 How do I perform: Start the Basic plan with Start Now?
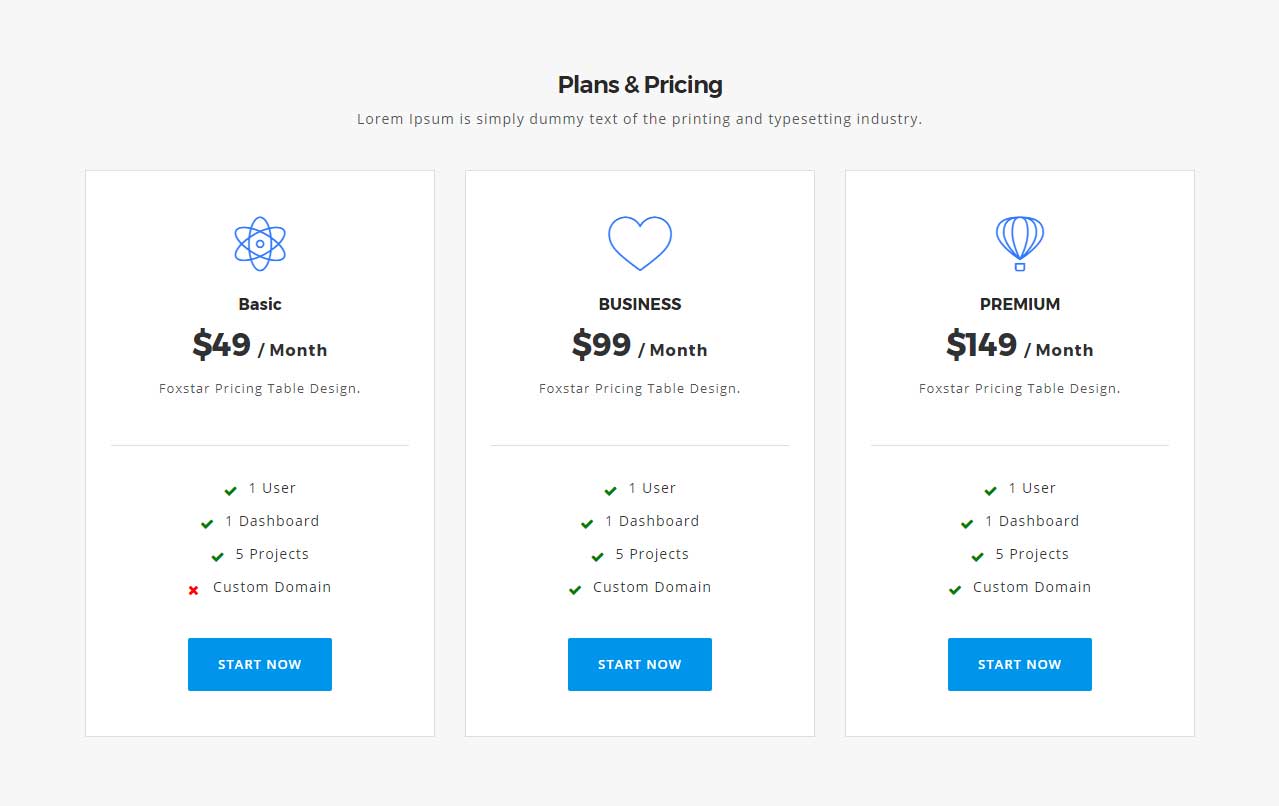click(260, 664)
